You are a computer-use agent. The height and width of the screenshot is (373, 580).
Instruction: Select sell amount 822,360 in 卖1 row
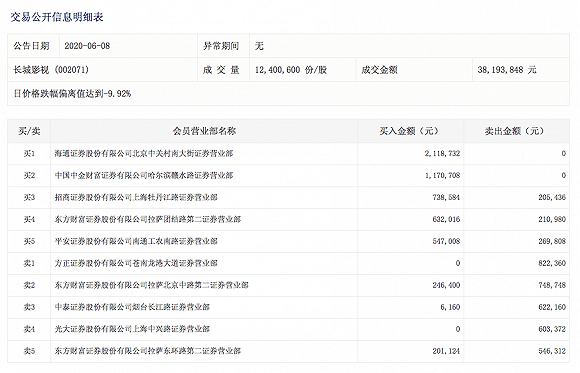click(552, 263)
